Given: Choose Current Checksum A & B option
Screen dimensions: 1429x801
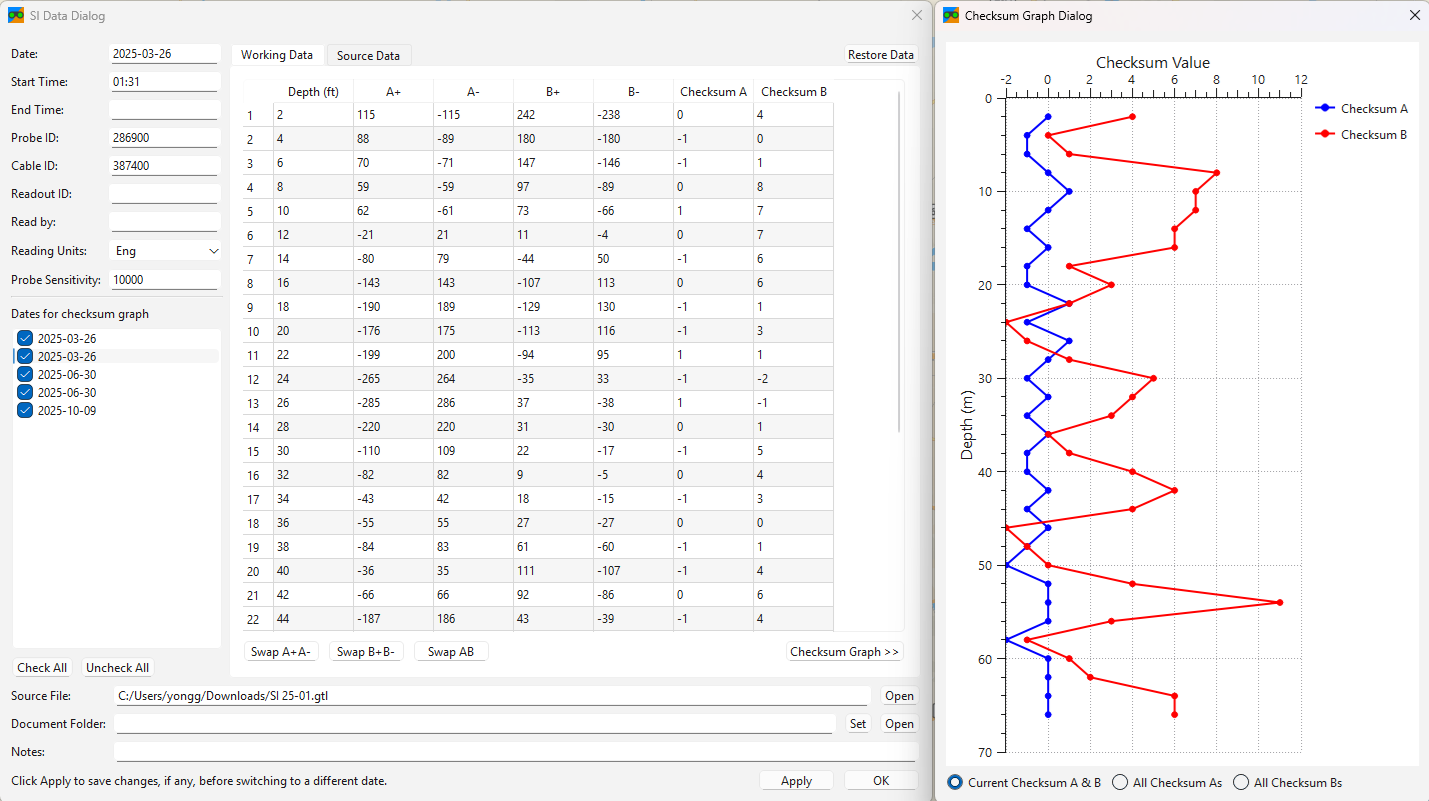Looking at the screenshot, I should [955, 783].
